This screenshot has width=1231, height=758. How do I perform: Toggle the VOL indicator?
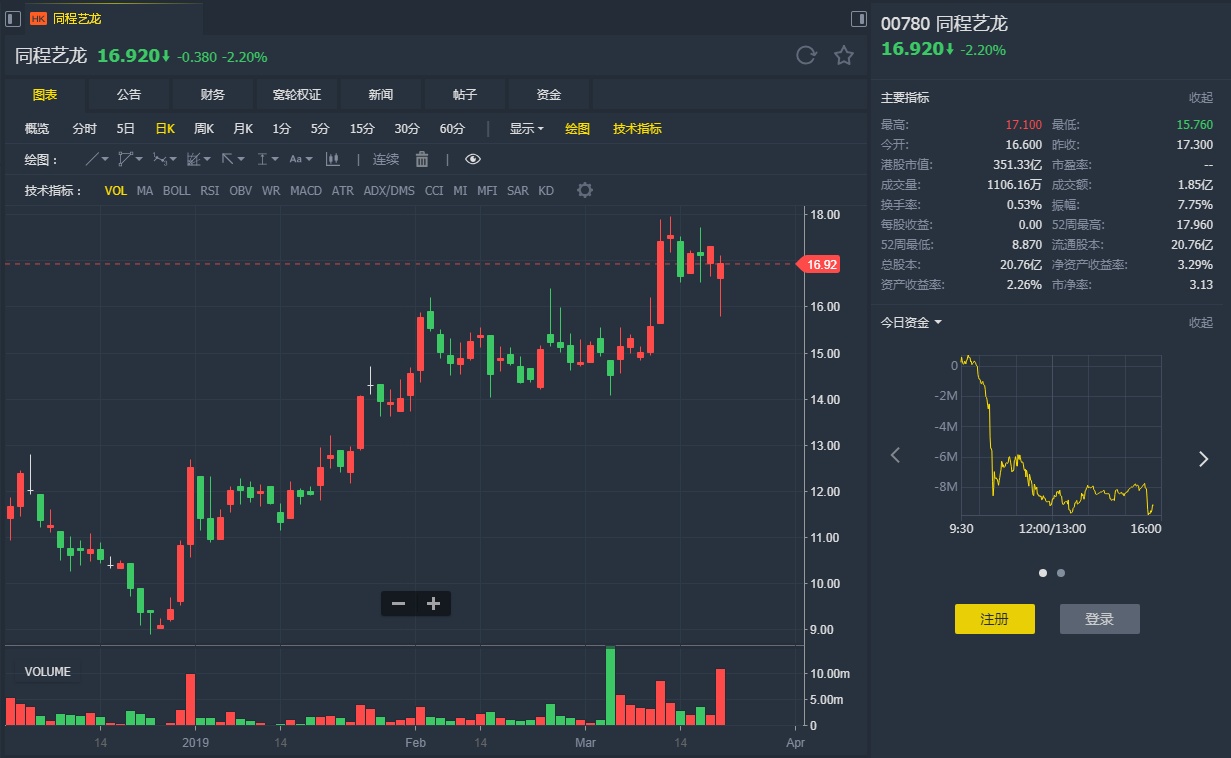pos(116,190)
